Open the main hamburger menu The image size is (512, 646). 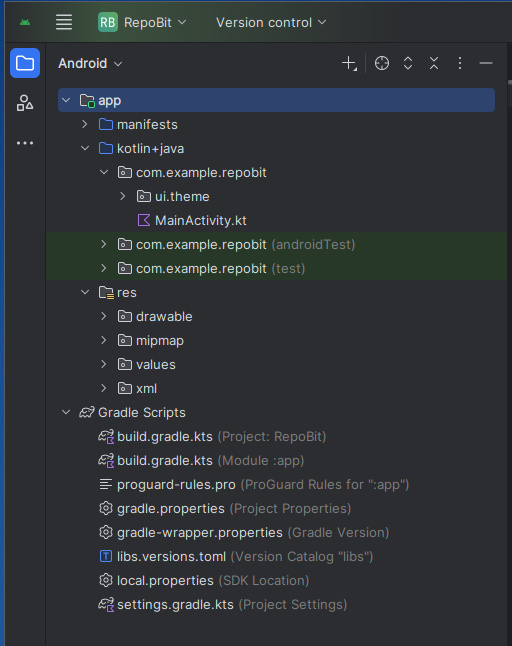64,22
